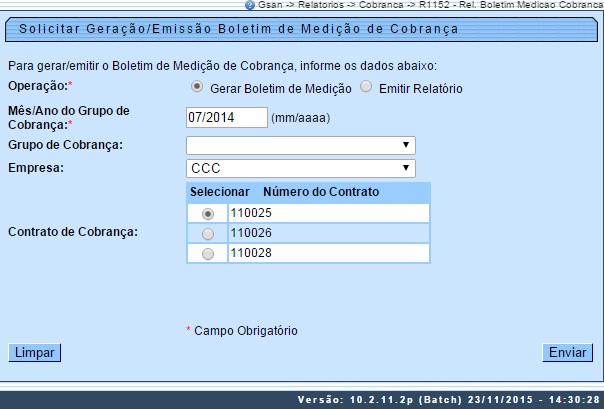Image resolution: width=604 pixels, height=409 pixels.
Task: Click the Limpar button
Action: pyautogui.click(x=35, y=353)
